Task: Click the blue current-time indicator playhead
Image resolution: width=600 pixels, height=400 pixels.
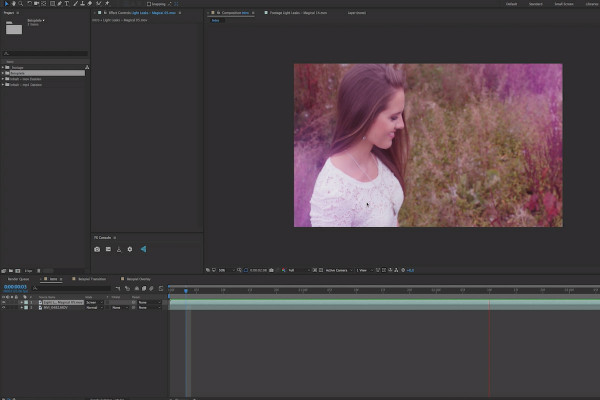Action: tap(186, 291)
